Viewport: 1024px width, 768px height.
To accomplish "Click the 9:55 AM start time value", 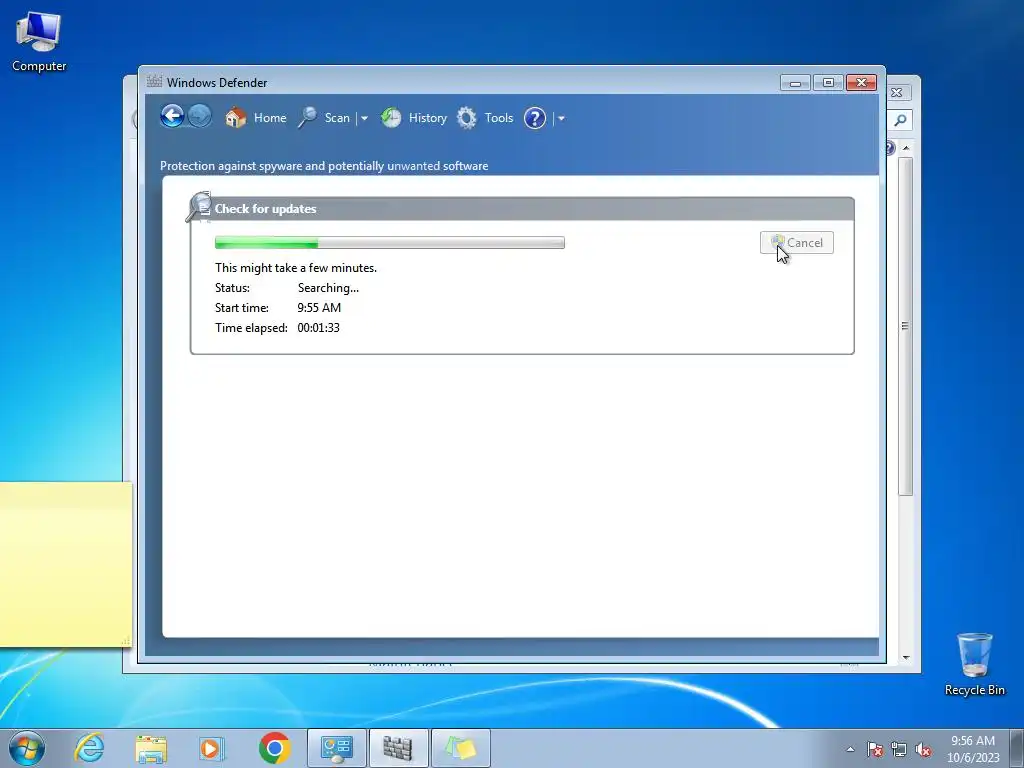I will coord(319,308).
